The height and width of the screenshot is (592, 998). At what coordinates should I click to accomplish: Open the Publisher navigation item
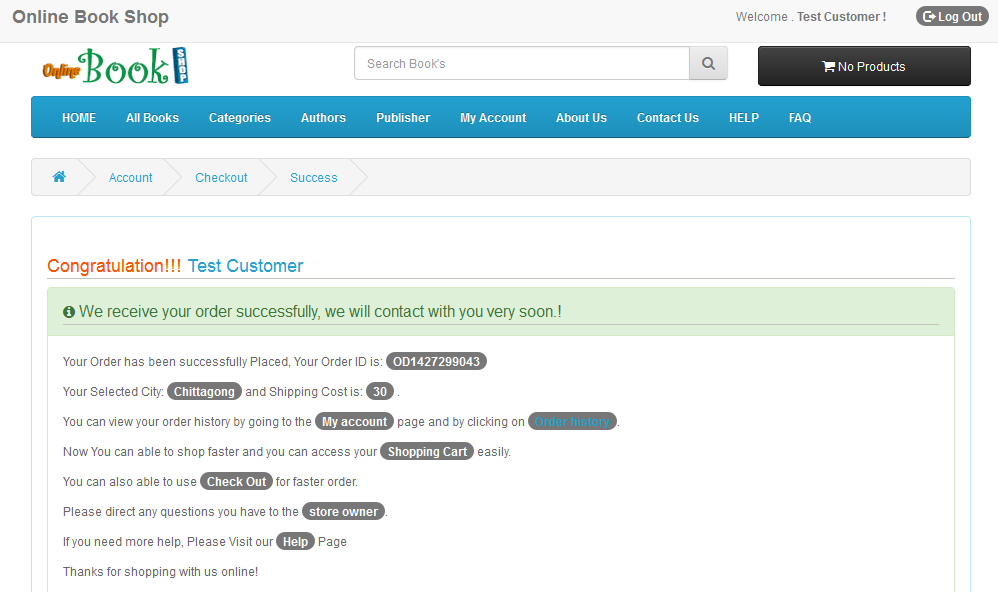coord(403,118)
